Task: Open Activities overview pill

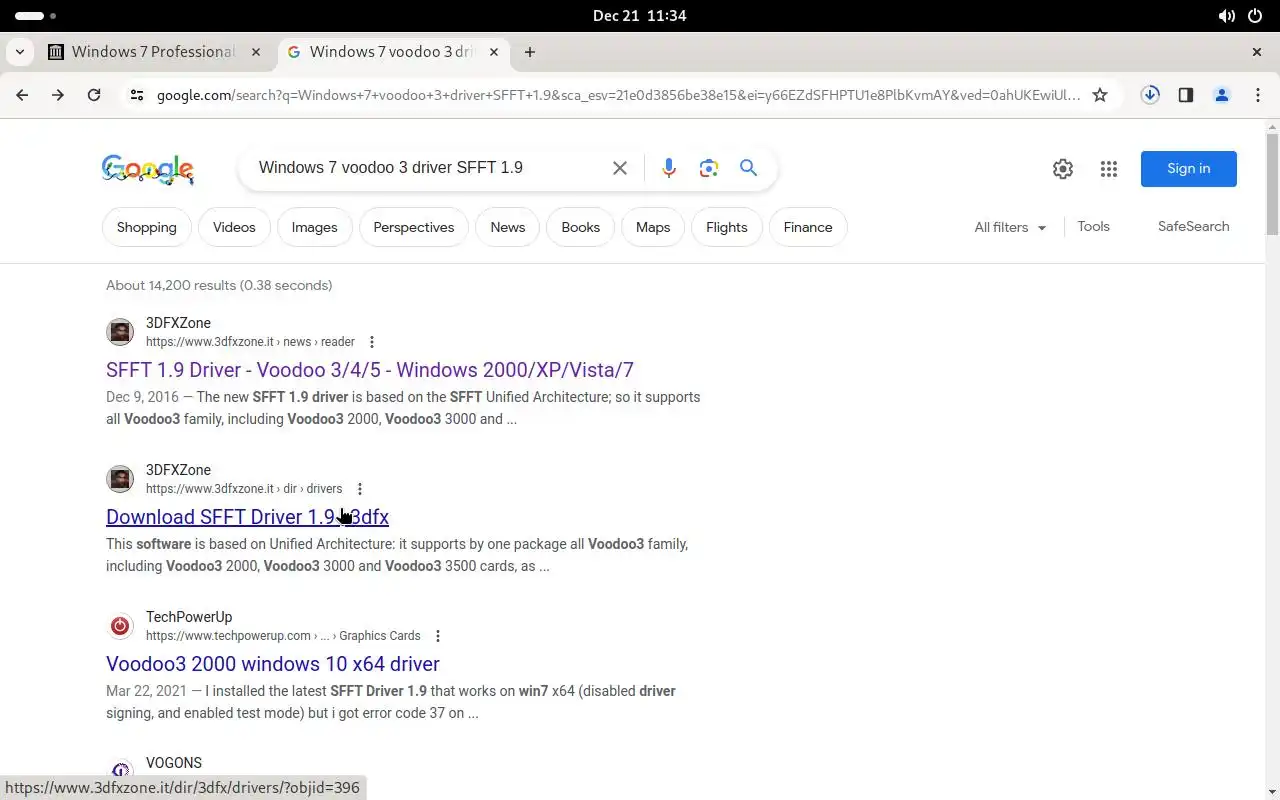Action: point(35,16)
